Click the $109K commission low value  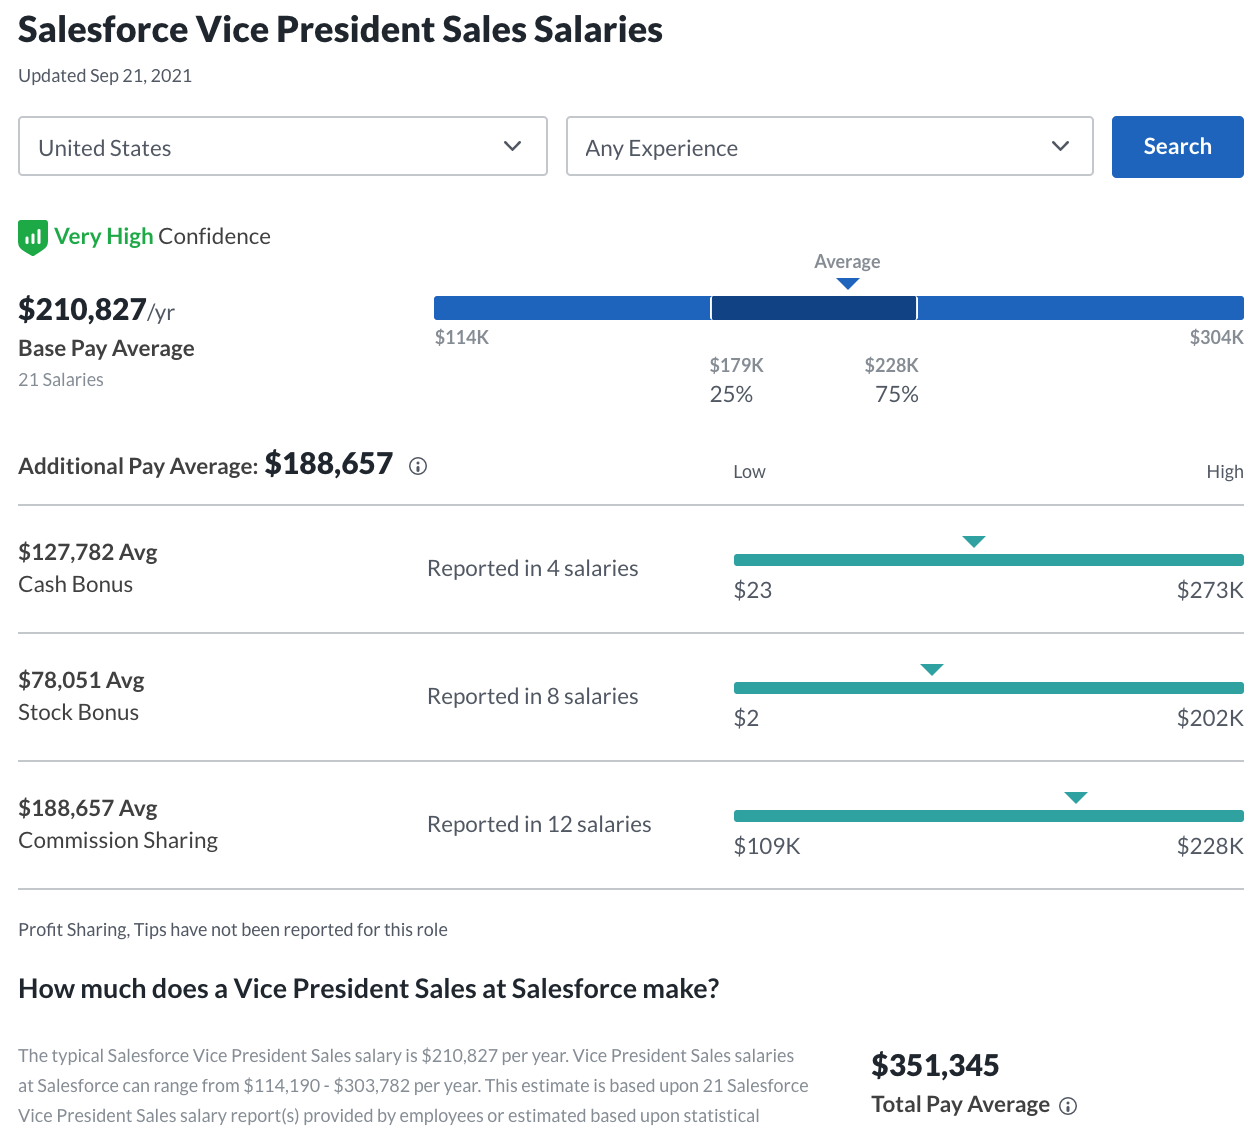tap(767, 846)
